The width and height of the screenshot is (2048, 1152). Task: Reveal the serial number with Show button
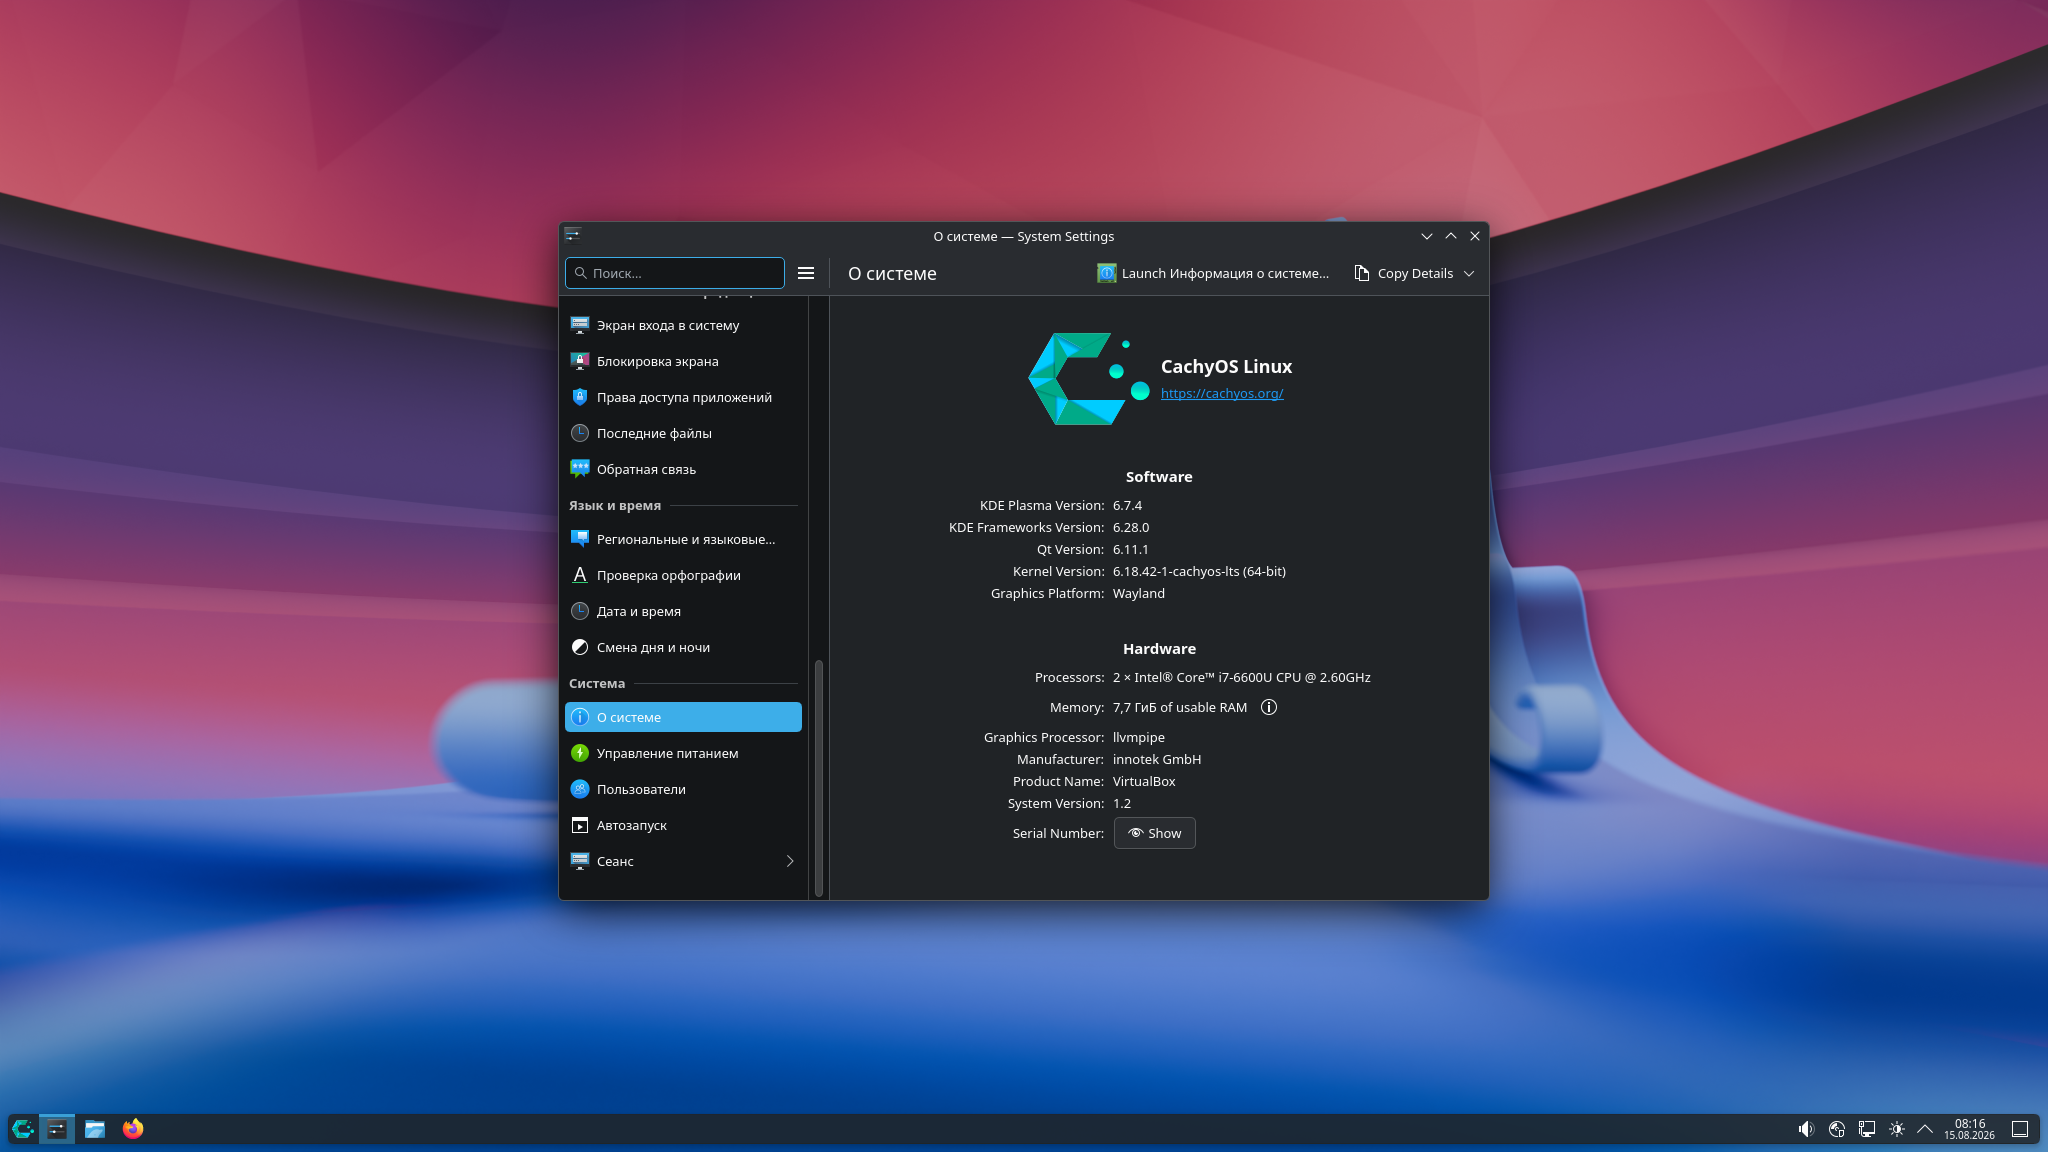point(1155,833)
